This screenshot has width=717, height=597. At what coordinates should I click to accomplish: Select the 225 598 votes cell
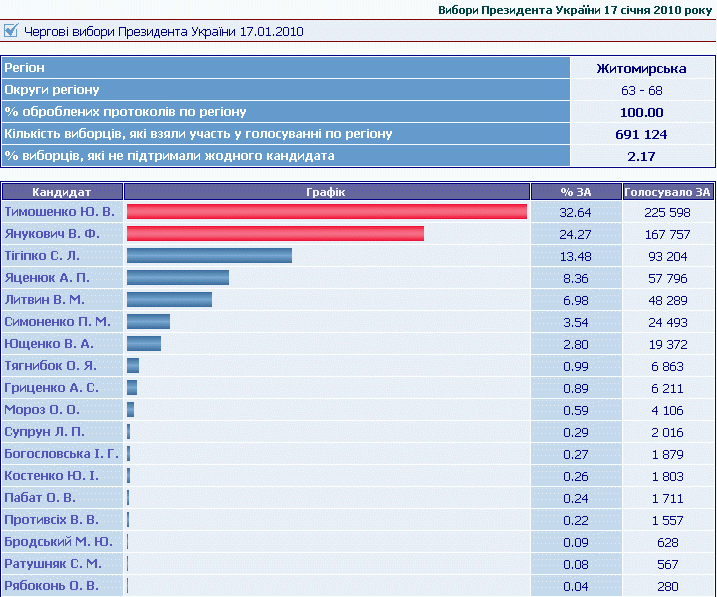[x=667, y=212]
